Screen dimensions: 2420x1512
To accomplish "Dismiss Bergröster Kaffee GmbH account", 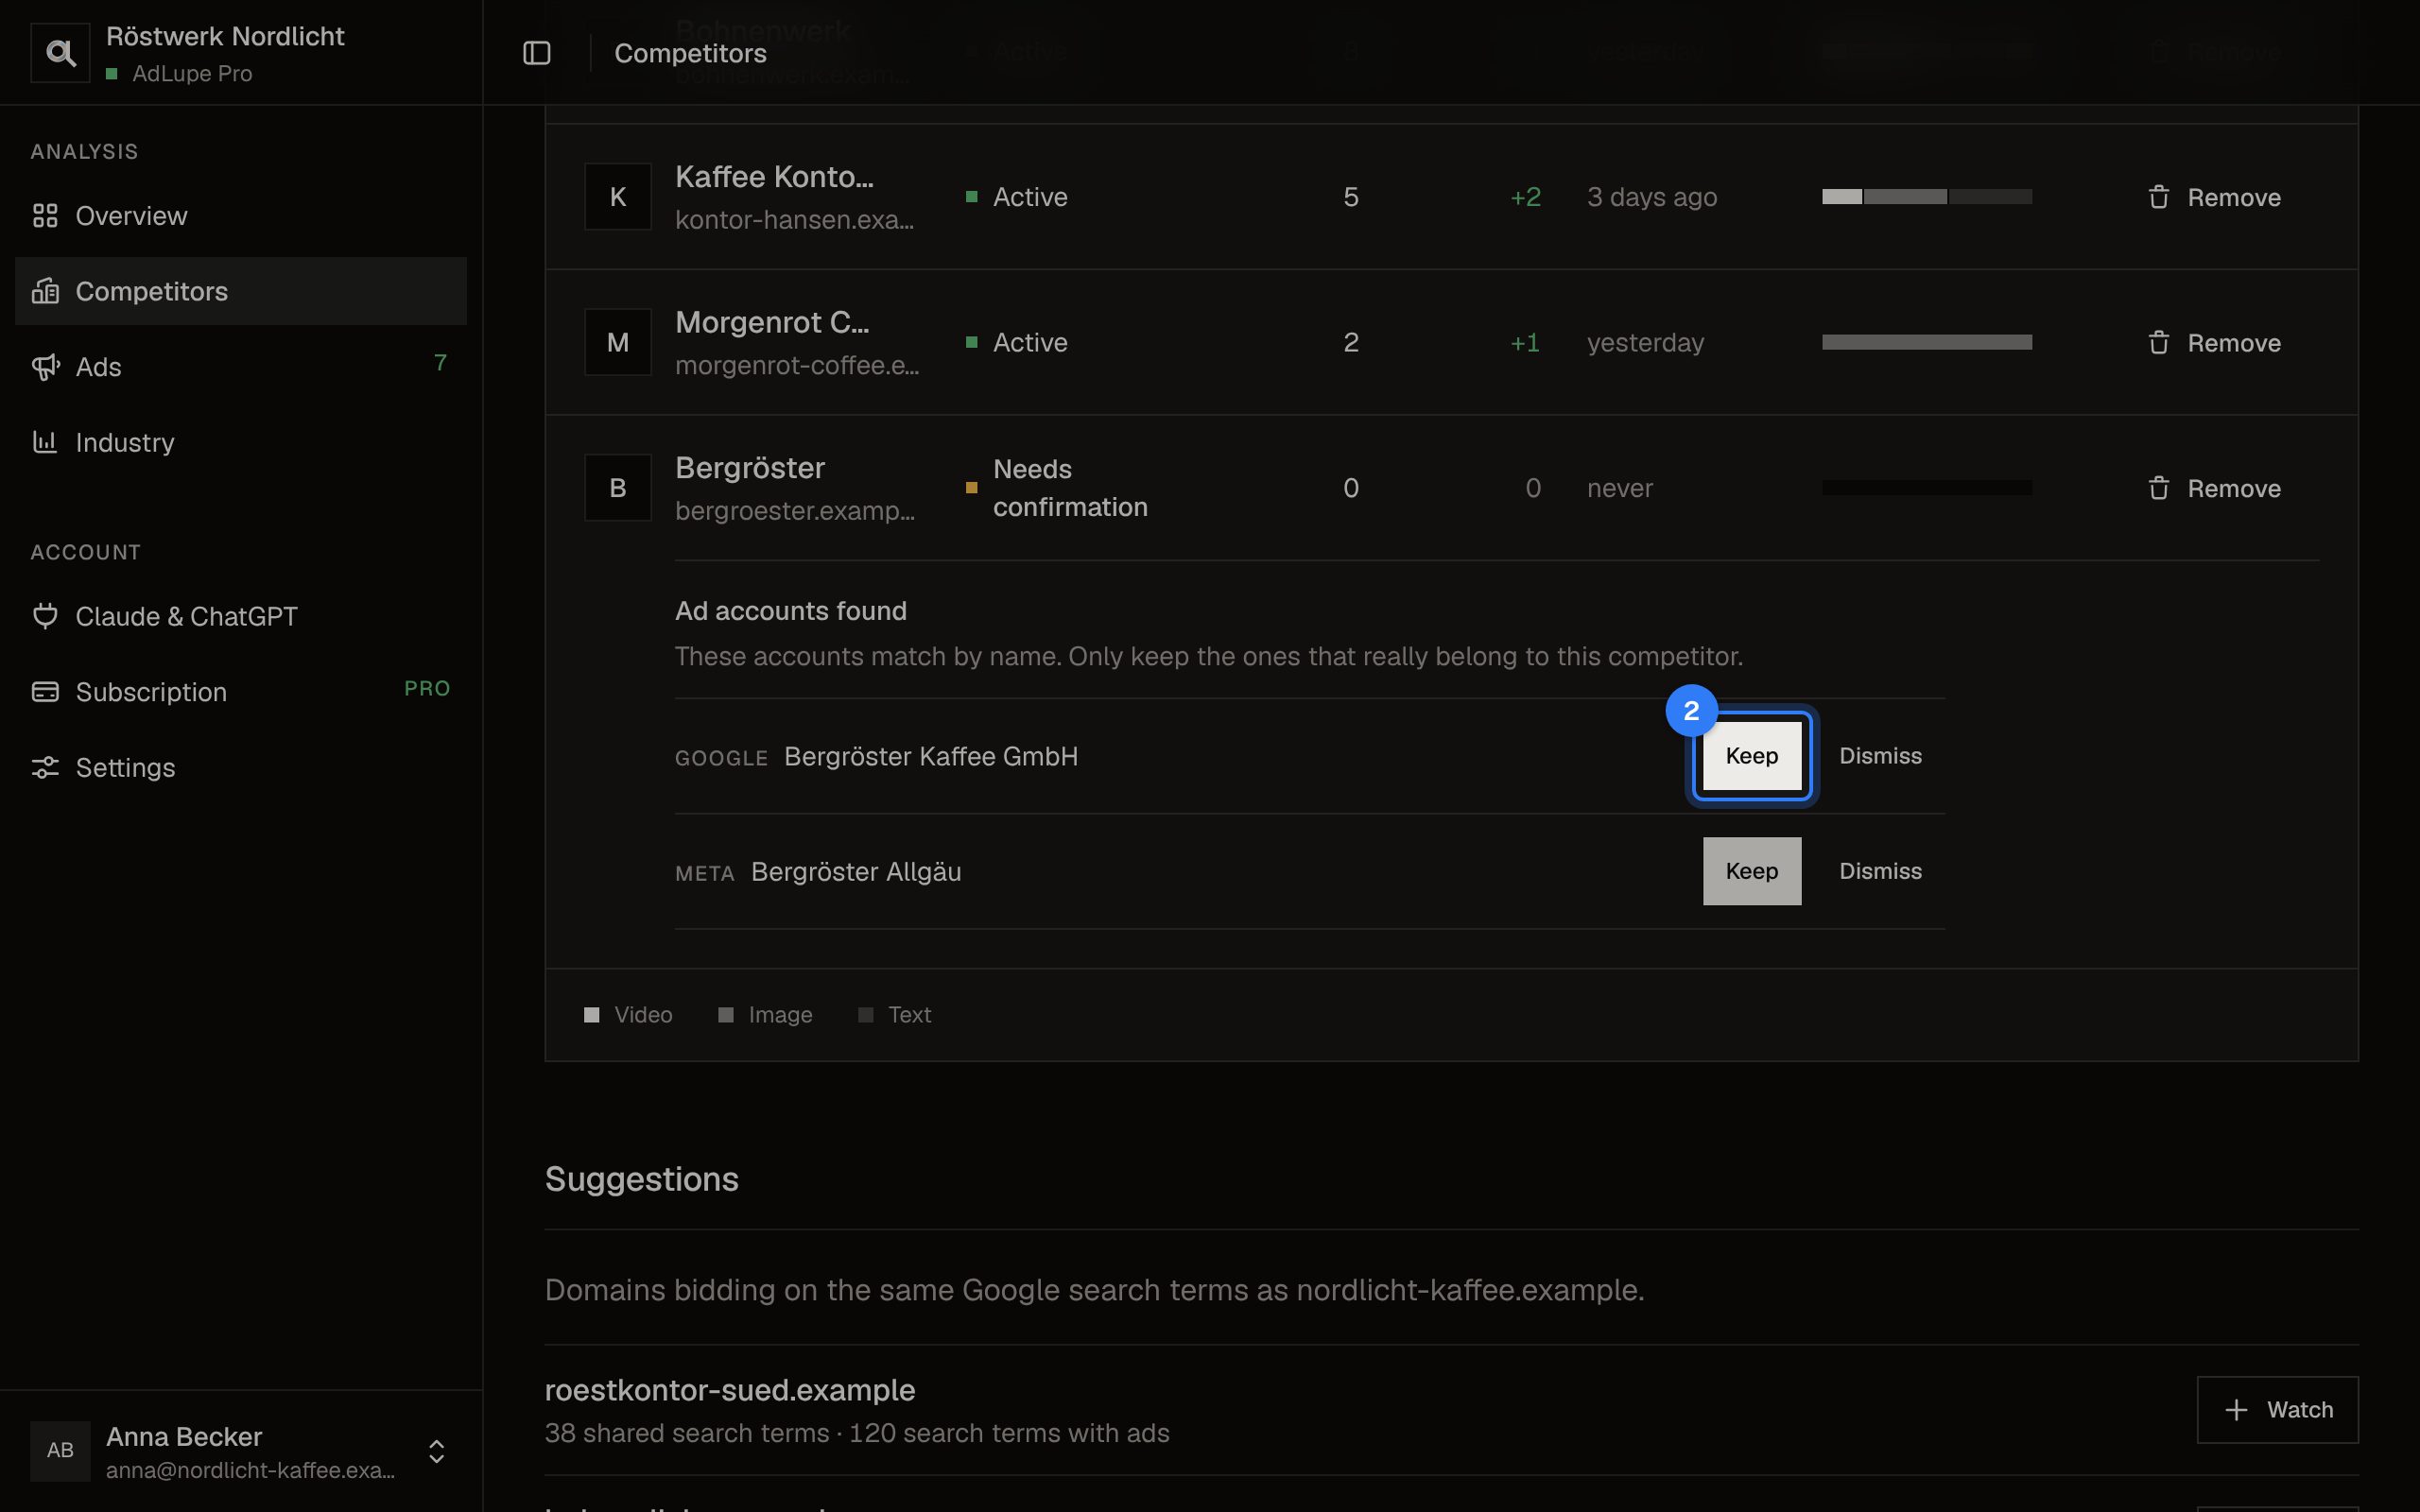I will click(1880, 756).
